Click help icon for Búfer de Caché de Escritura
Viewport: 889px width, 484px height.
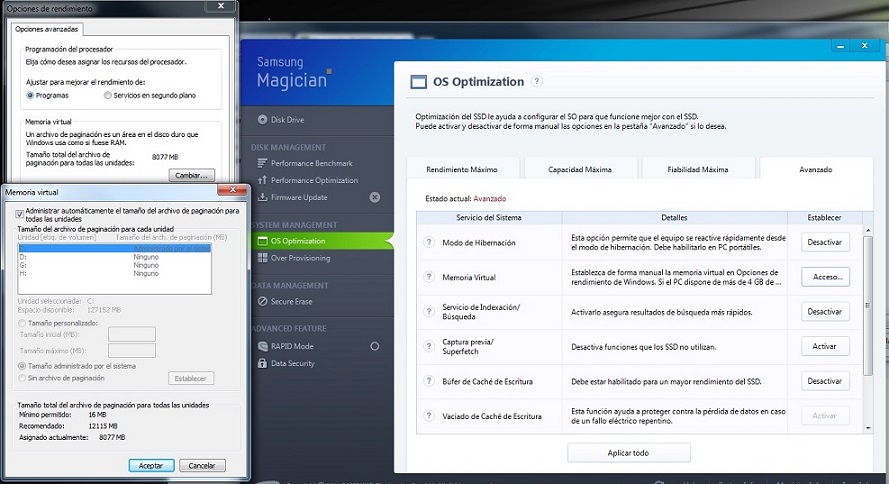(429, 381)
